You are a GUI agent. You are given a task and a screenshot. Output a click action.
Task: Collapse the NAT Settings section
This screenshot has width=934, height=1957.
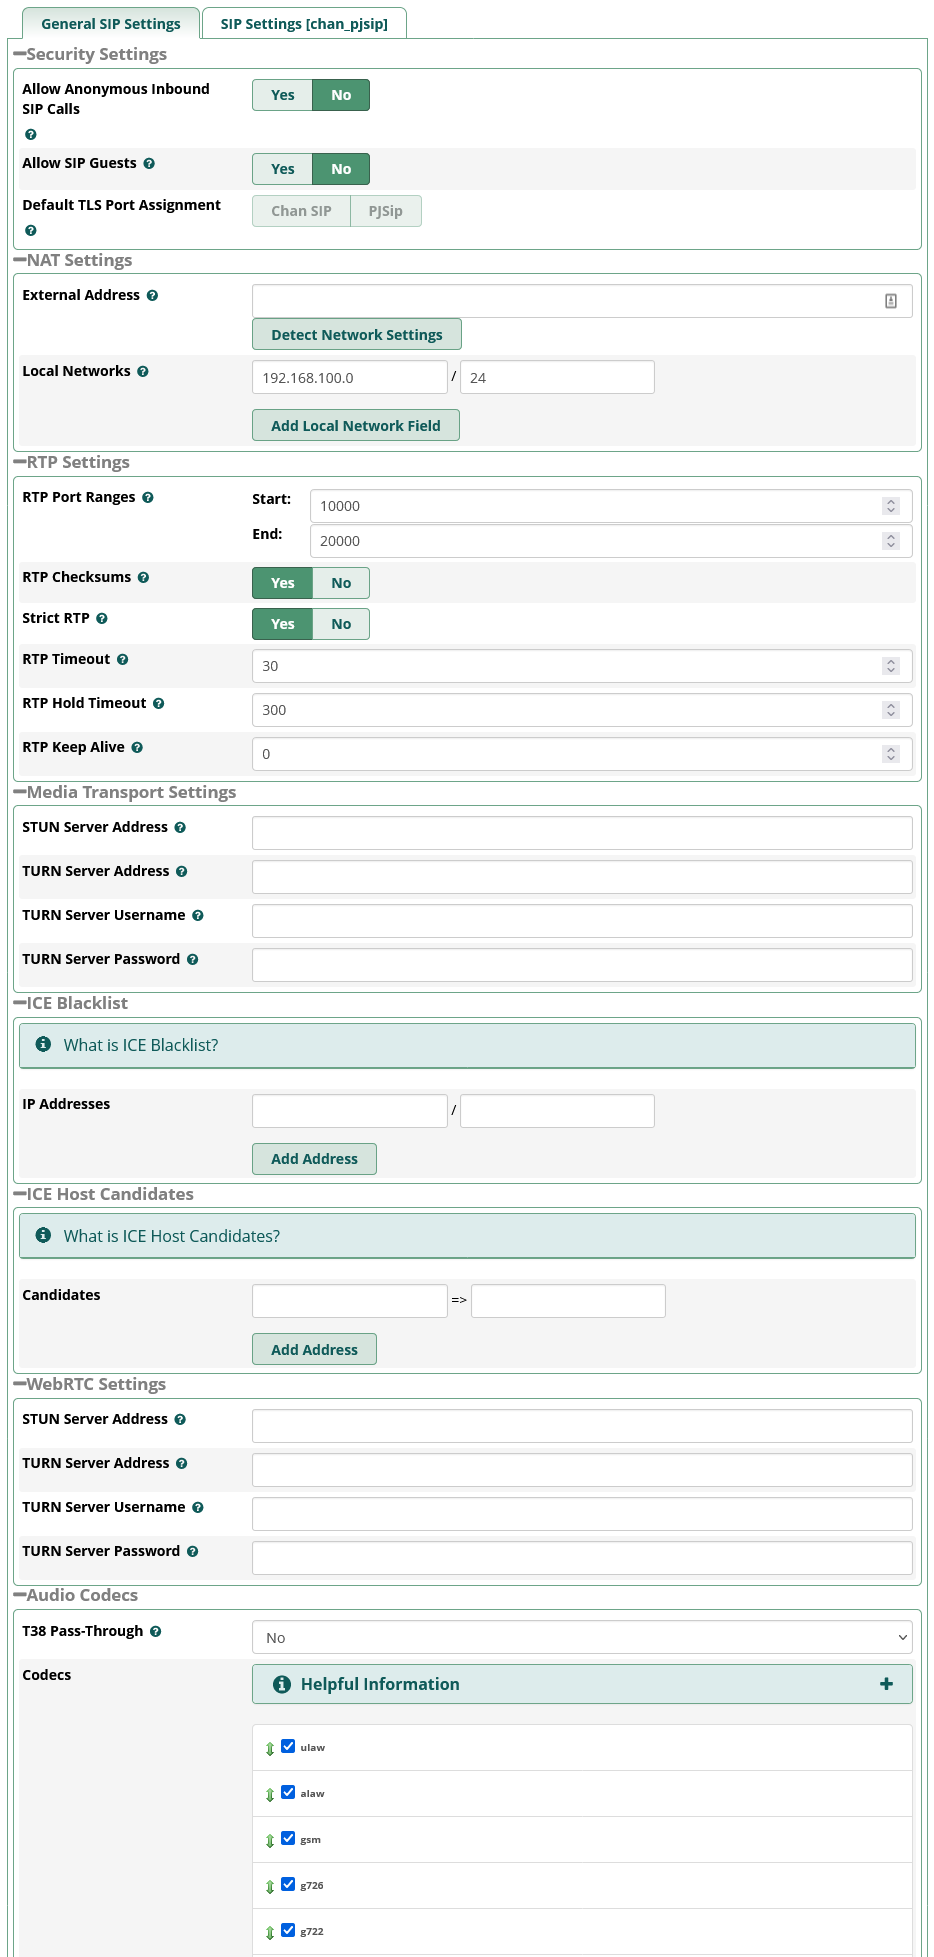tap(20, 260)
